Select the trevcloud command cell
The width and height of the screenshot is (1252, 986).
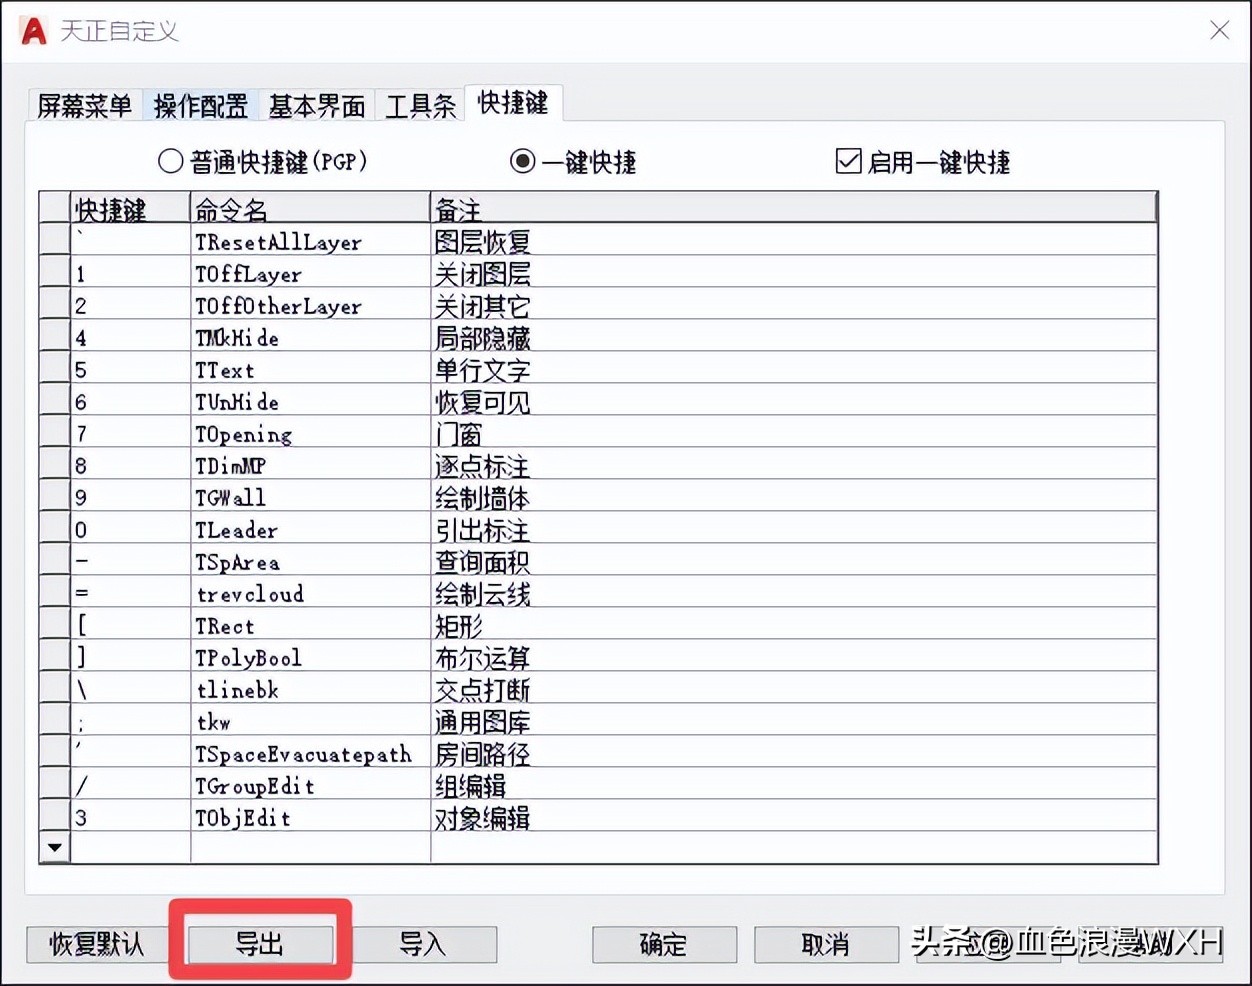click(x=310, y=593)
